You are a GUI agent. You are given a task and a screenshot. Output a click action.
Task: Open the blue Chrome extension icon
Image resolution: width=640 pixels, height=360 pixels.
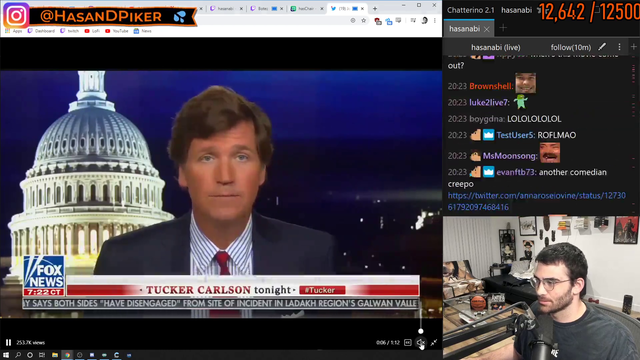[389, 21]
